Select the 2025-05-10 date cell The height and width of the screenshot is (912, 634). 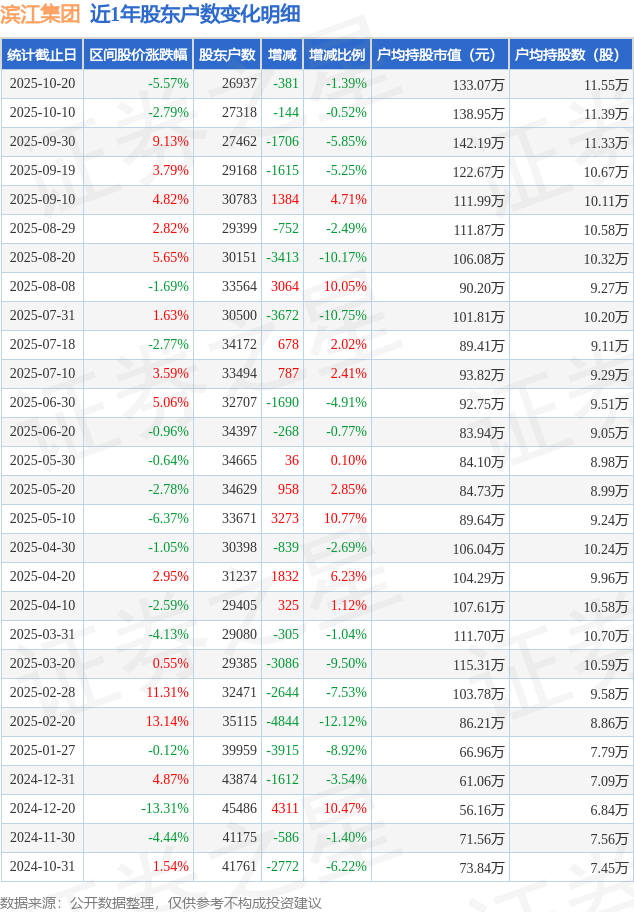[x=42, y=519]
